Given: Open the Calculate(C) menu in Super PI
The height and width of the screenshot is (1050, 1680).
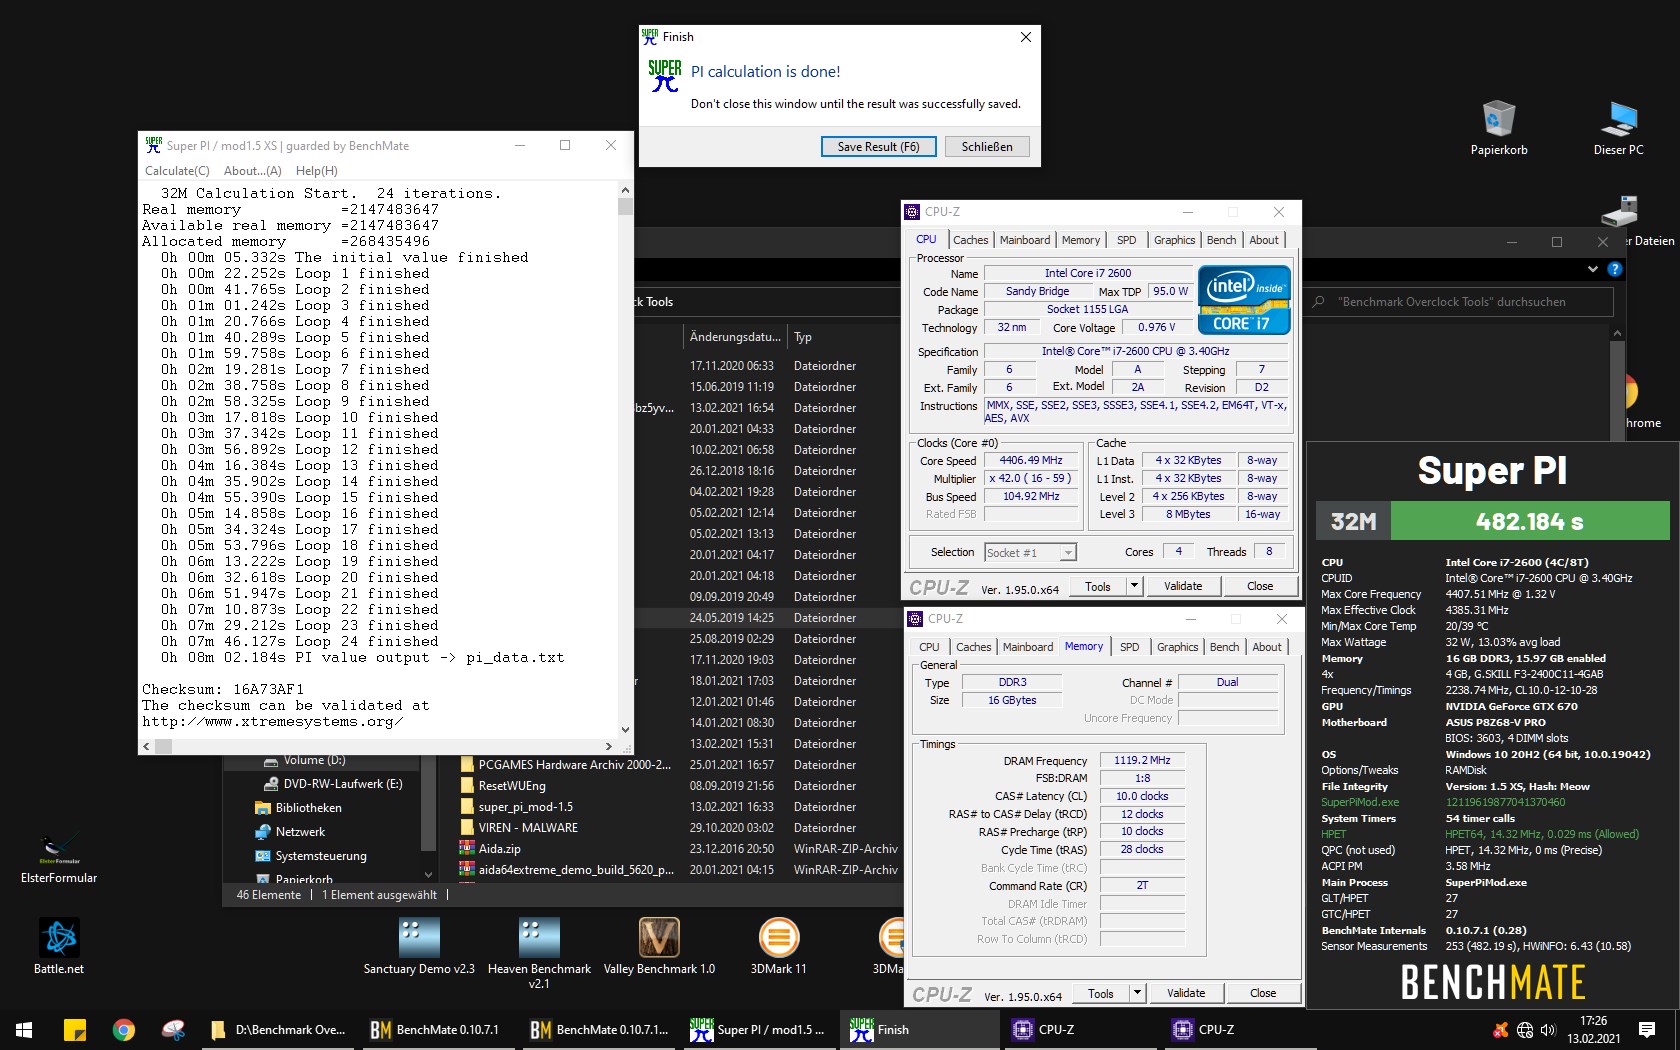Looking at the screenshot, I should point(177,171).
